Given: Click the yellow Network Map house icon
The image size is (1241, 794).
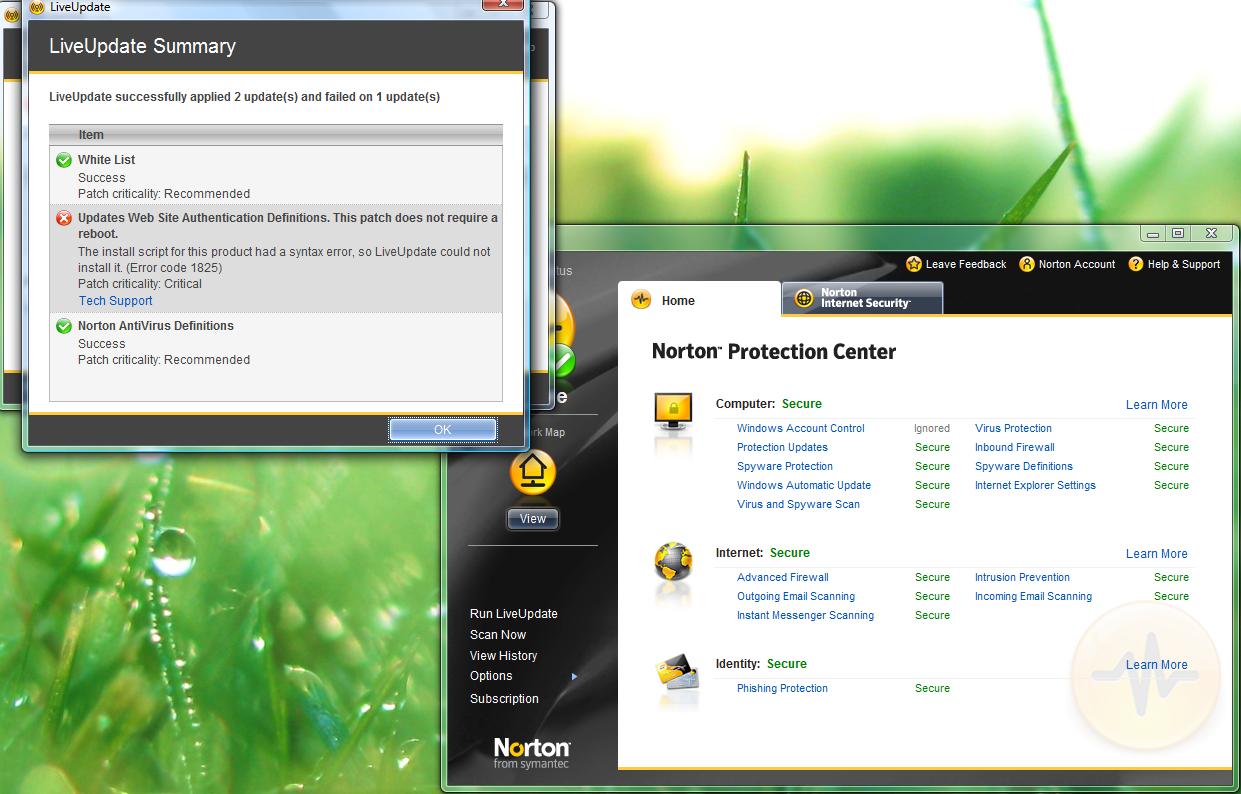Looking at the screenshot, I should [532, 473].
